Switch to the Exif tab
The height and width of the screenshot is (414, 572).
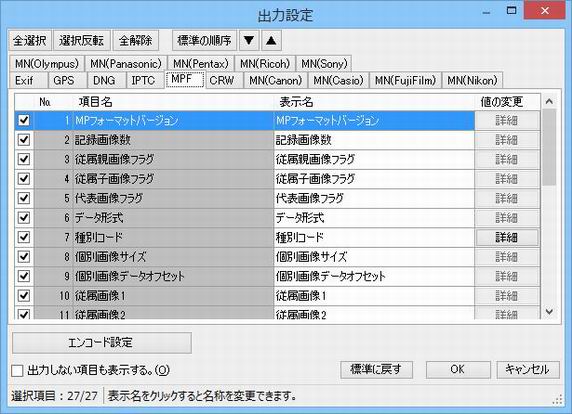click(x=24, y=80)
